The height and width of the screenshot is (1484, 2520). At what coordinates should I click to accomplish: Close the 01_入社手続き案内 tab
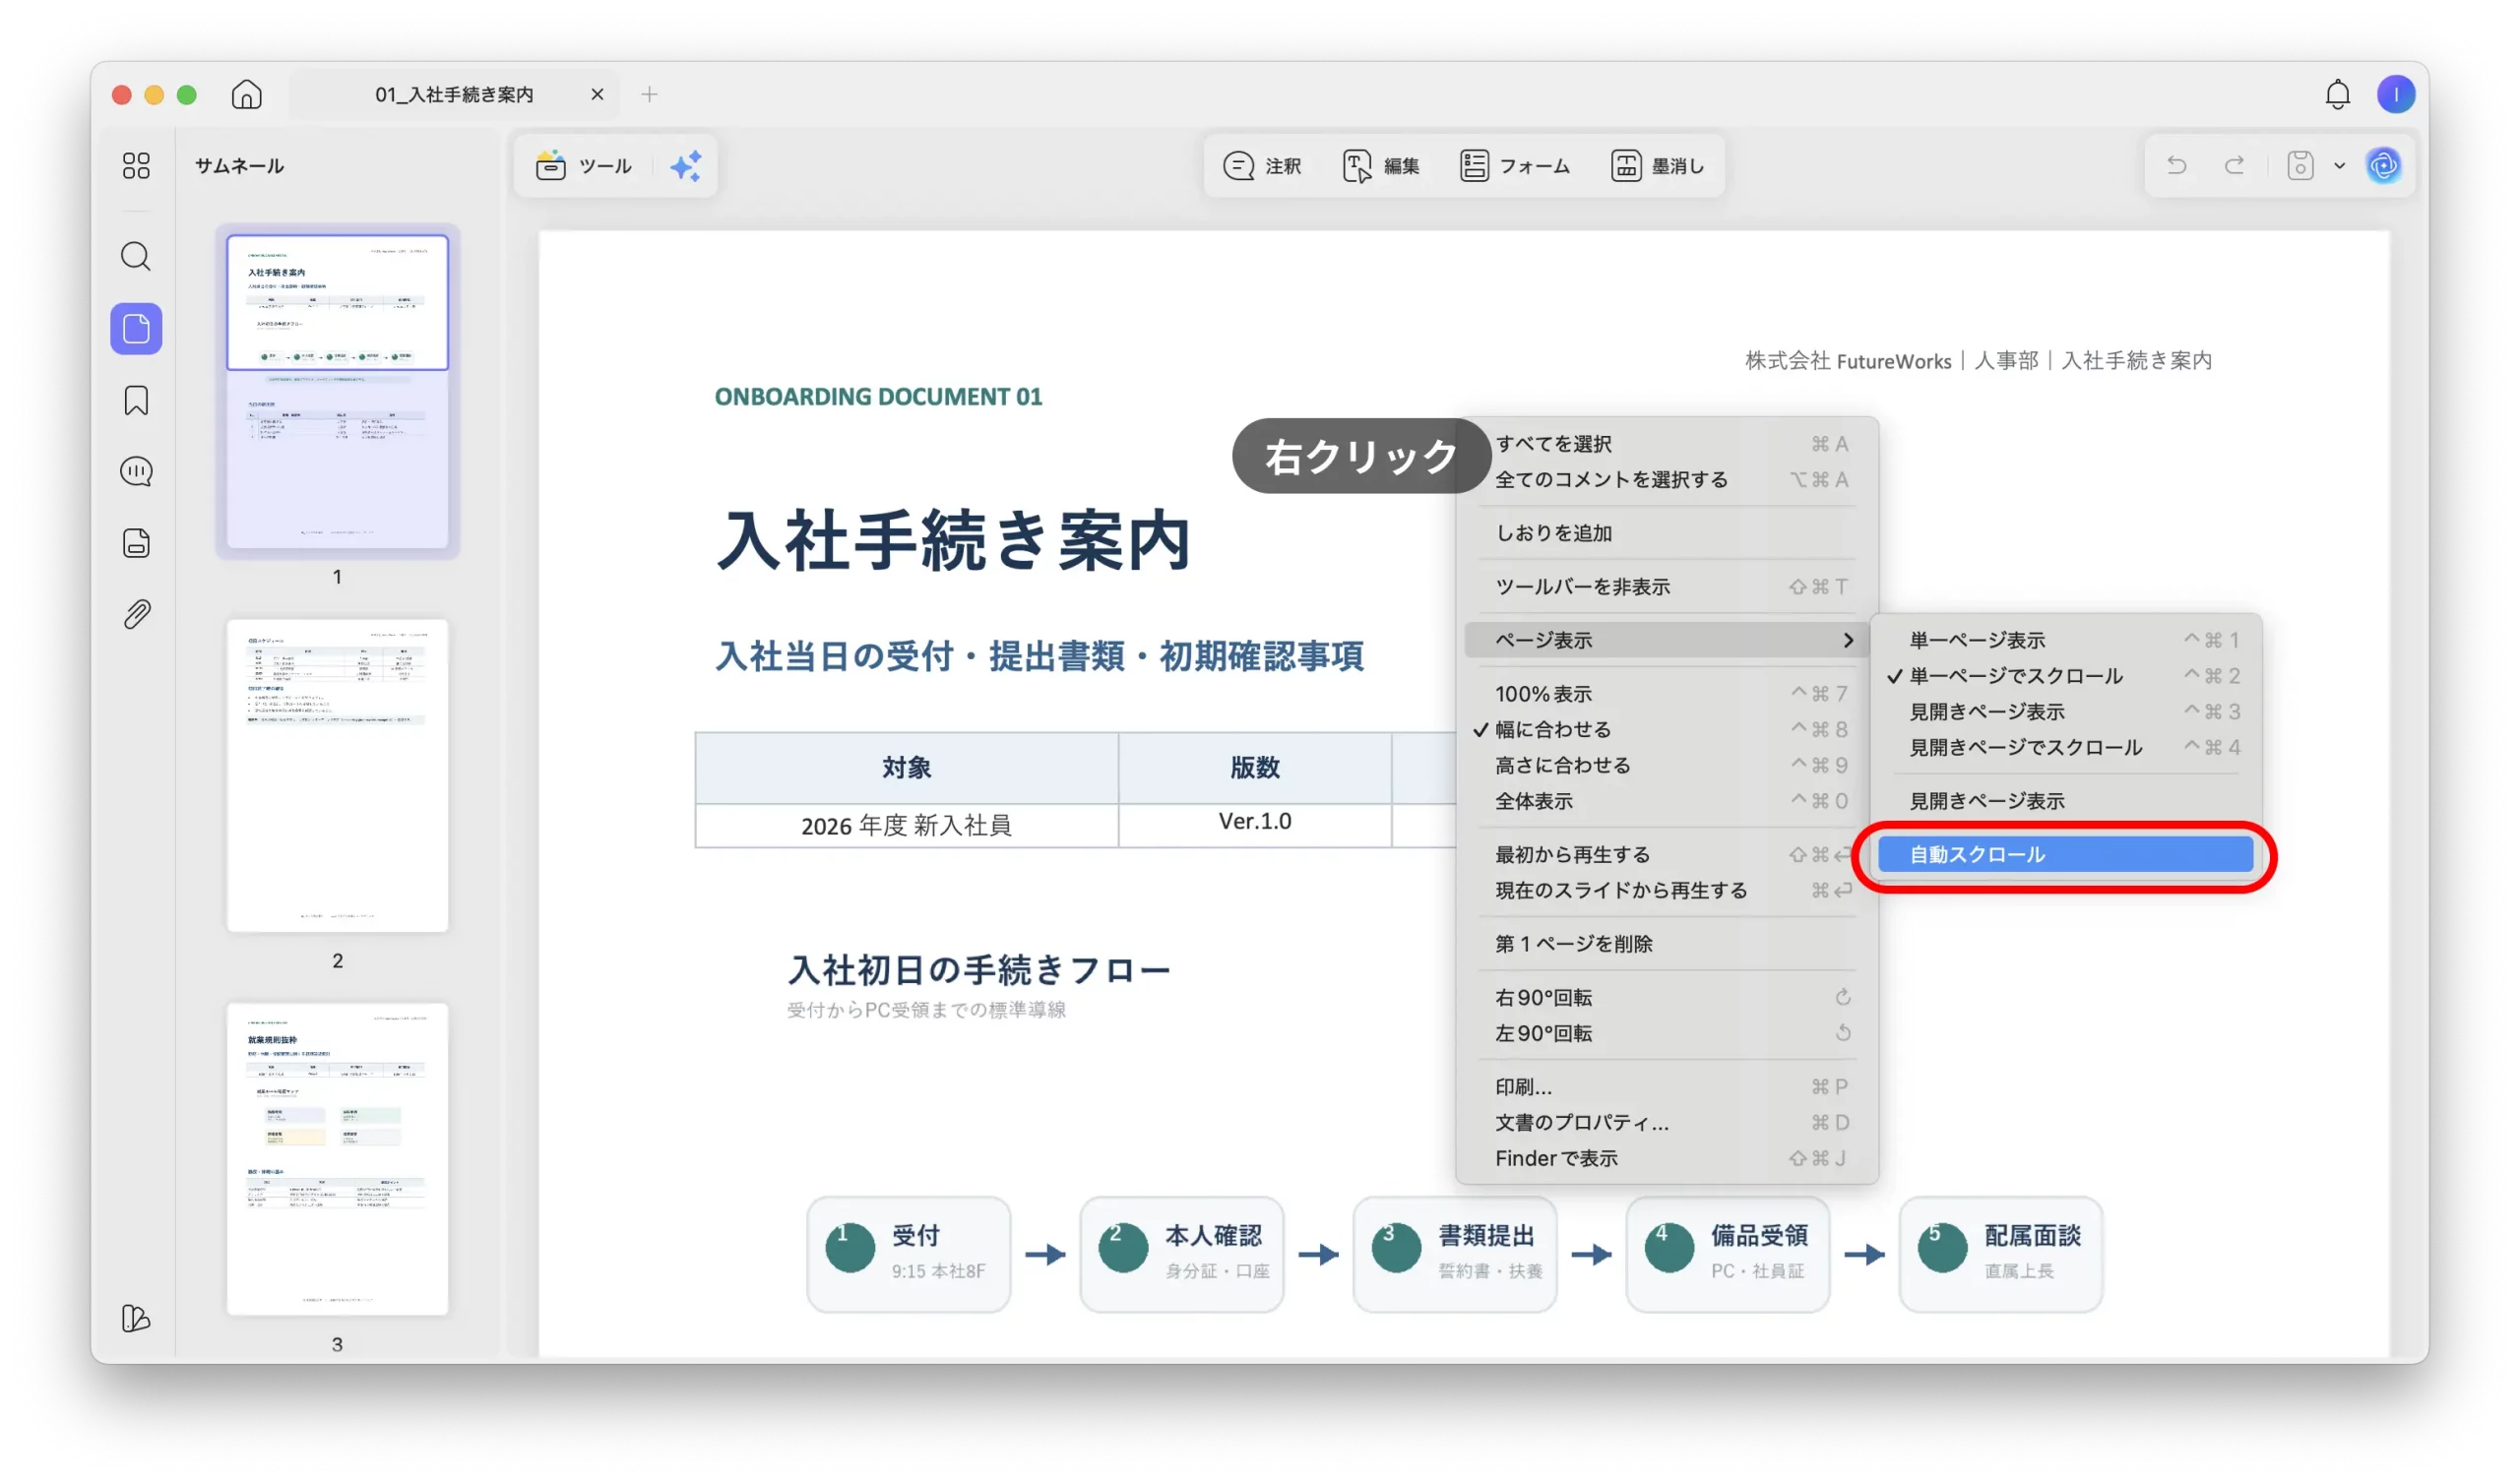597,94
